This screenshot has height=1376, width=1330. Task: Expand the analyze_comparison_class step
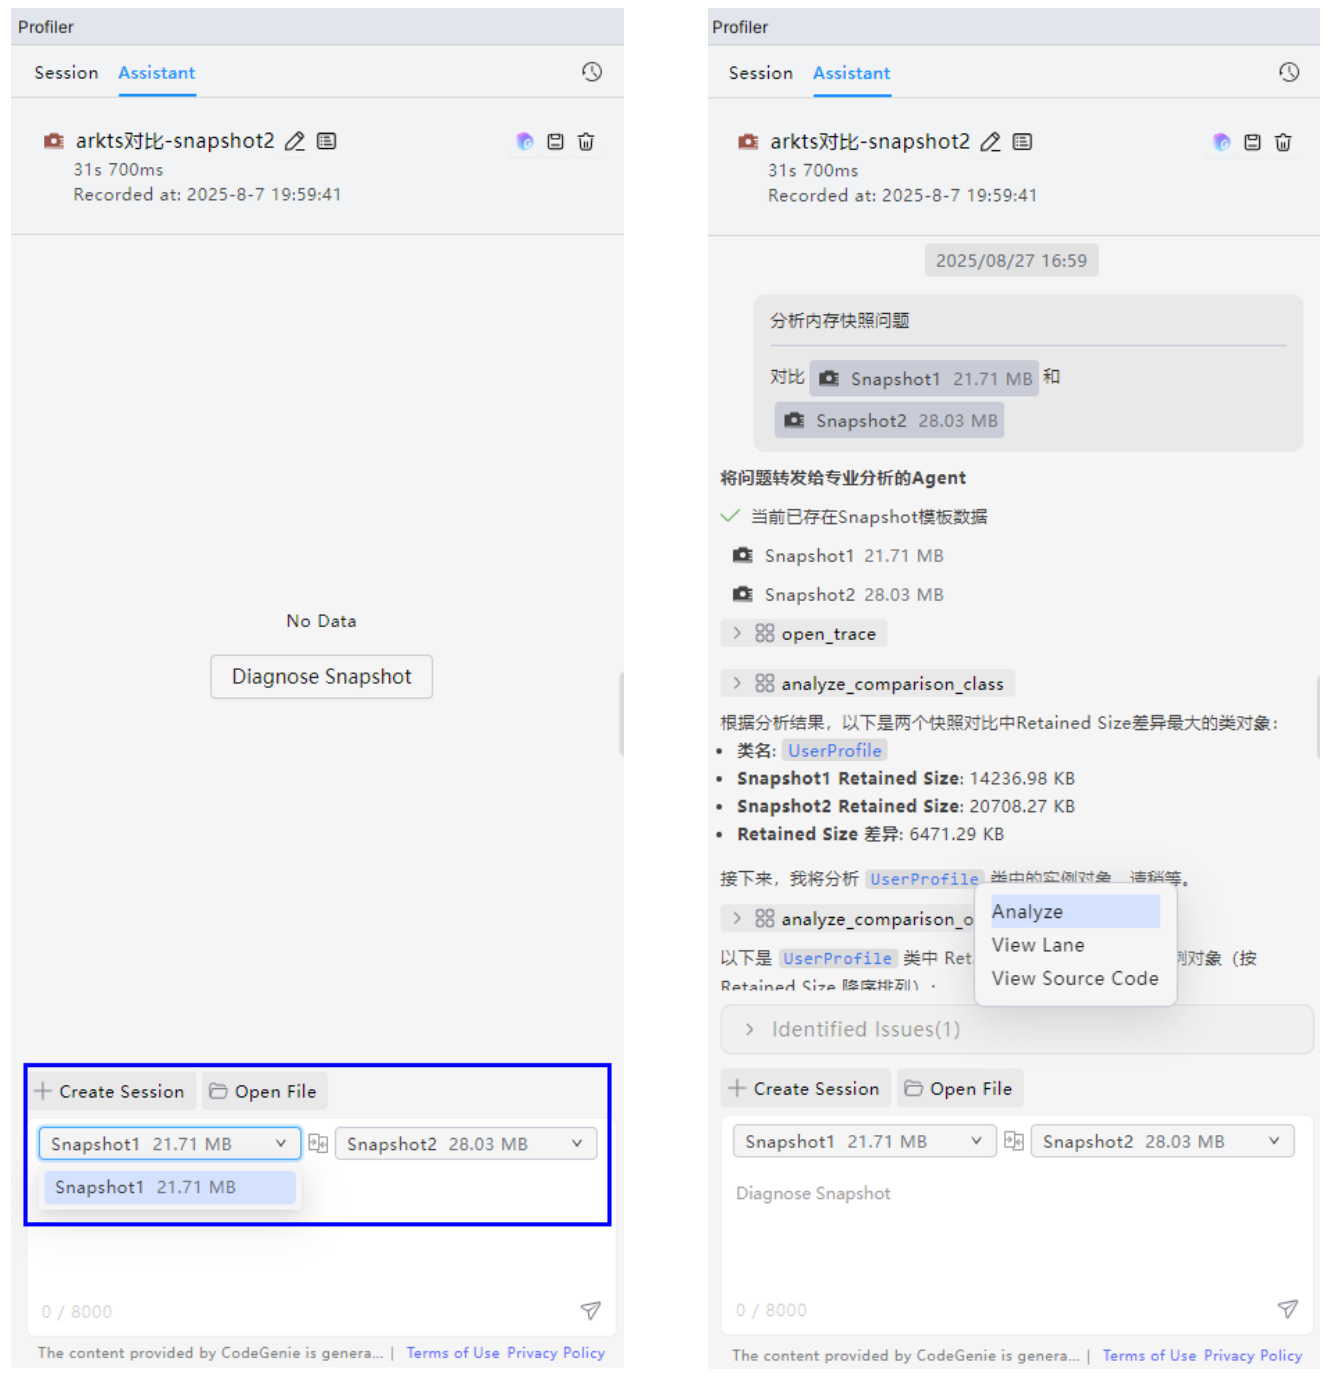[867, 684]
